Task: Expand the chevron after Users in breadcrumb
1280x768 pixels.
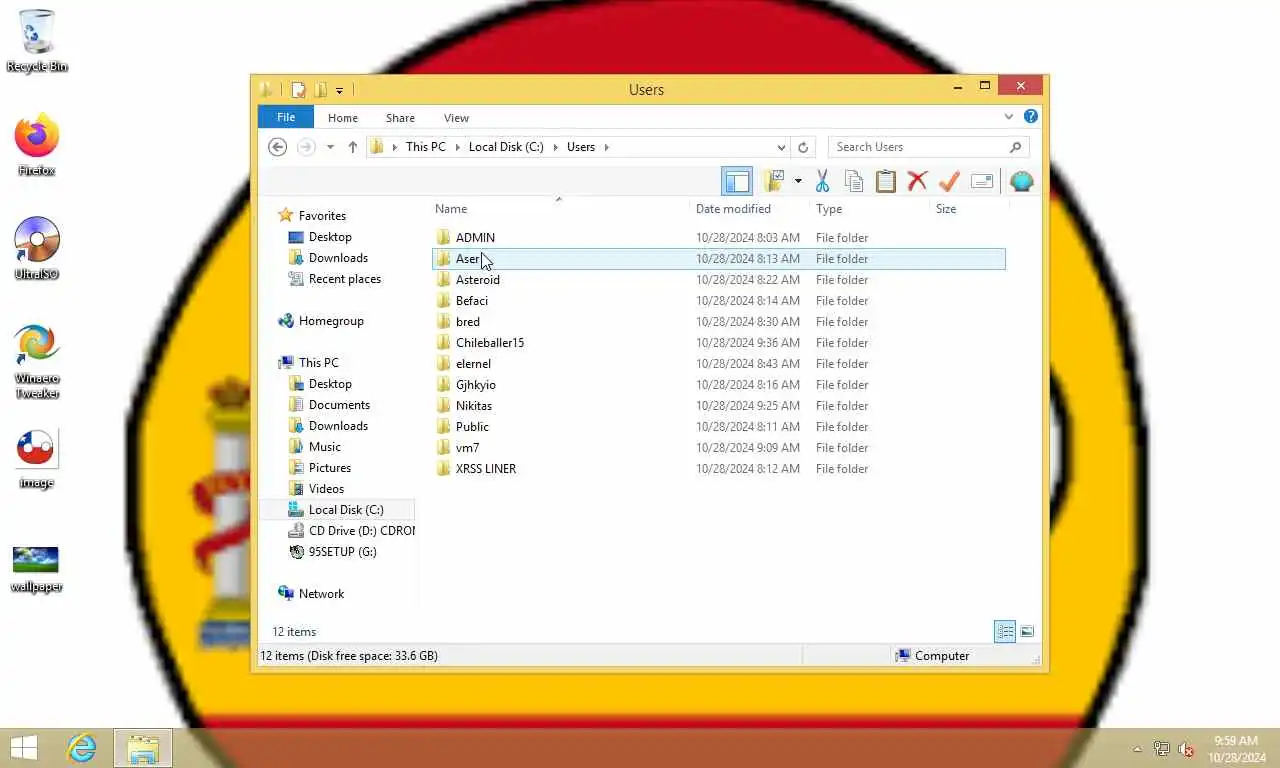Action: click(606, 147)
